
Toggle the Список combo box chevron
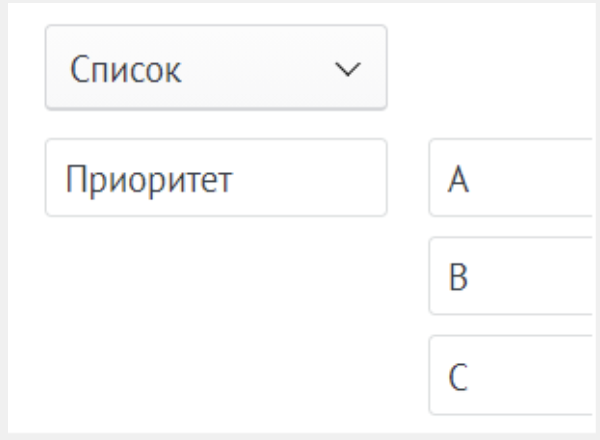pyautogui.click(x=346, y=69)
